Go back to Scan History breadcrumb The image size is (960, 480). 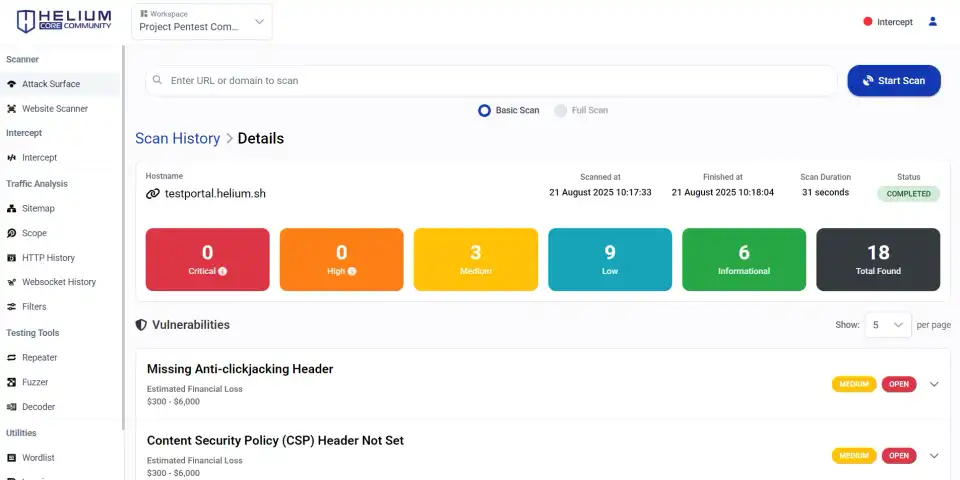pyautogui.click(x=177, y=138)
